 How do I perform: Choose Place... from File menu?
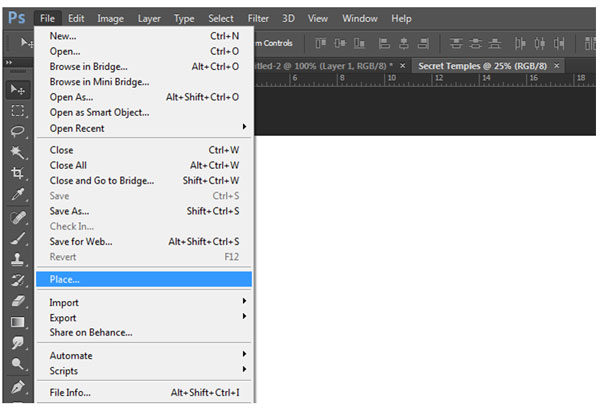click(144, 279)
